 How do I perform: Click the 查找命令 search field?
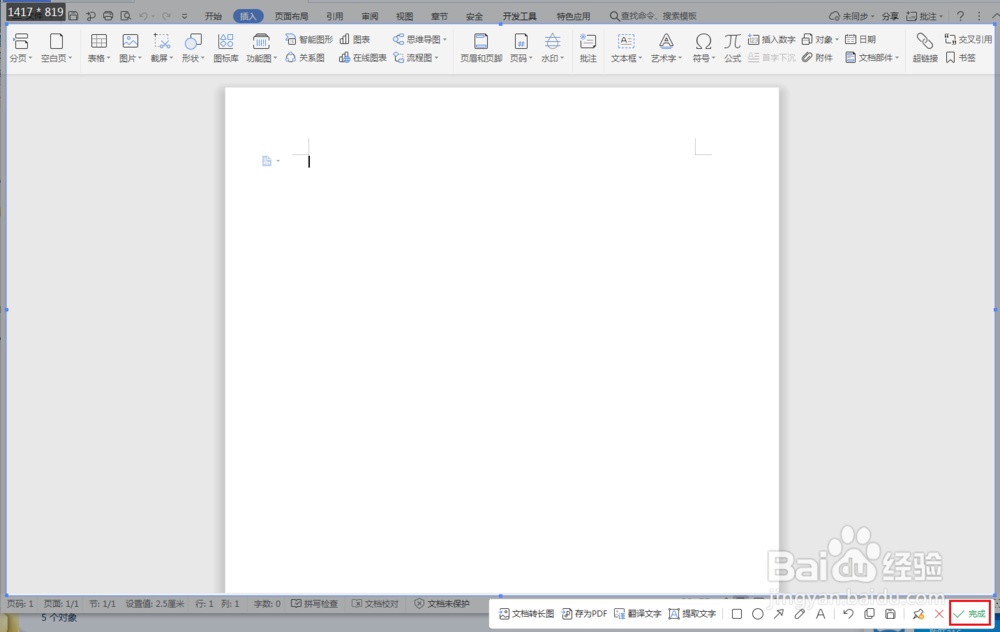point(653,16)
